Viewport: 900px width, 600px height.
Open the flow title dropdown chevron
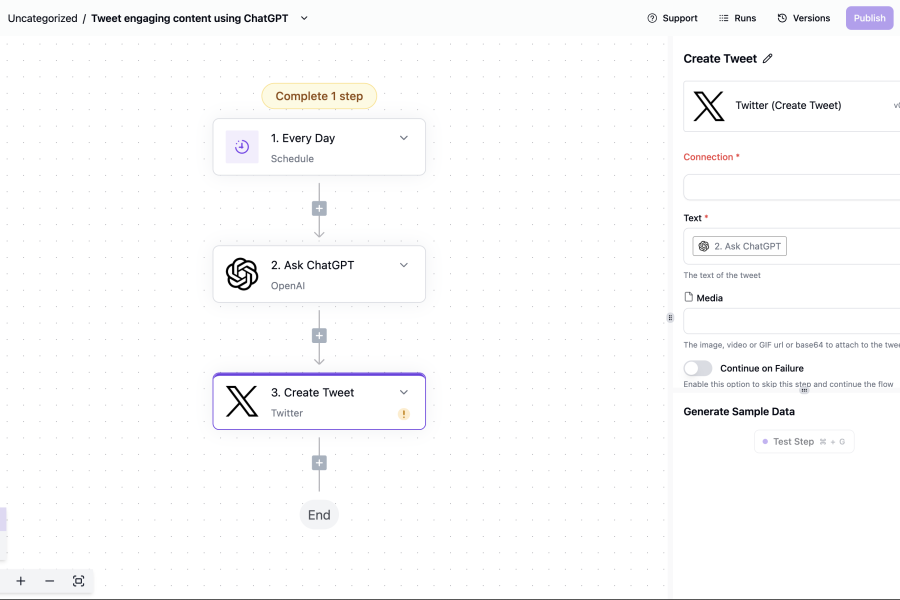304,18
